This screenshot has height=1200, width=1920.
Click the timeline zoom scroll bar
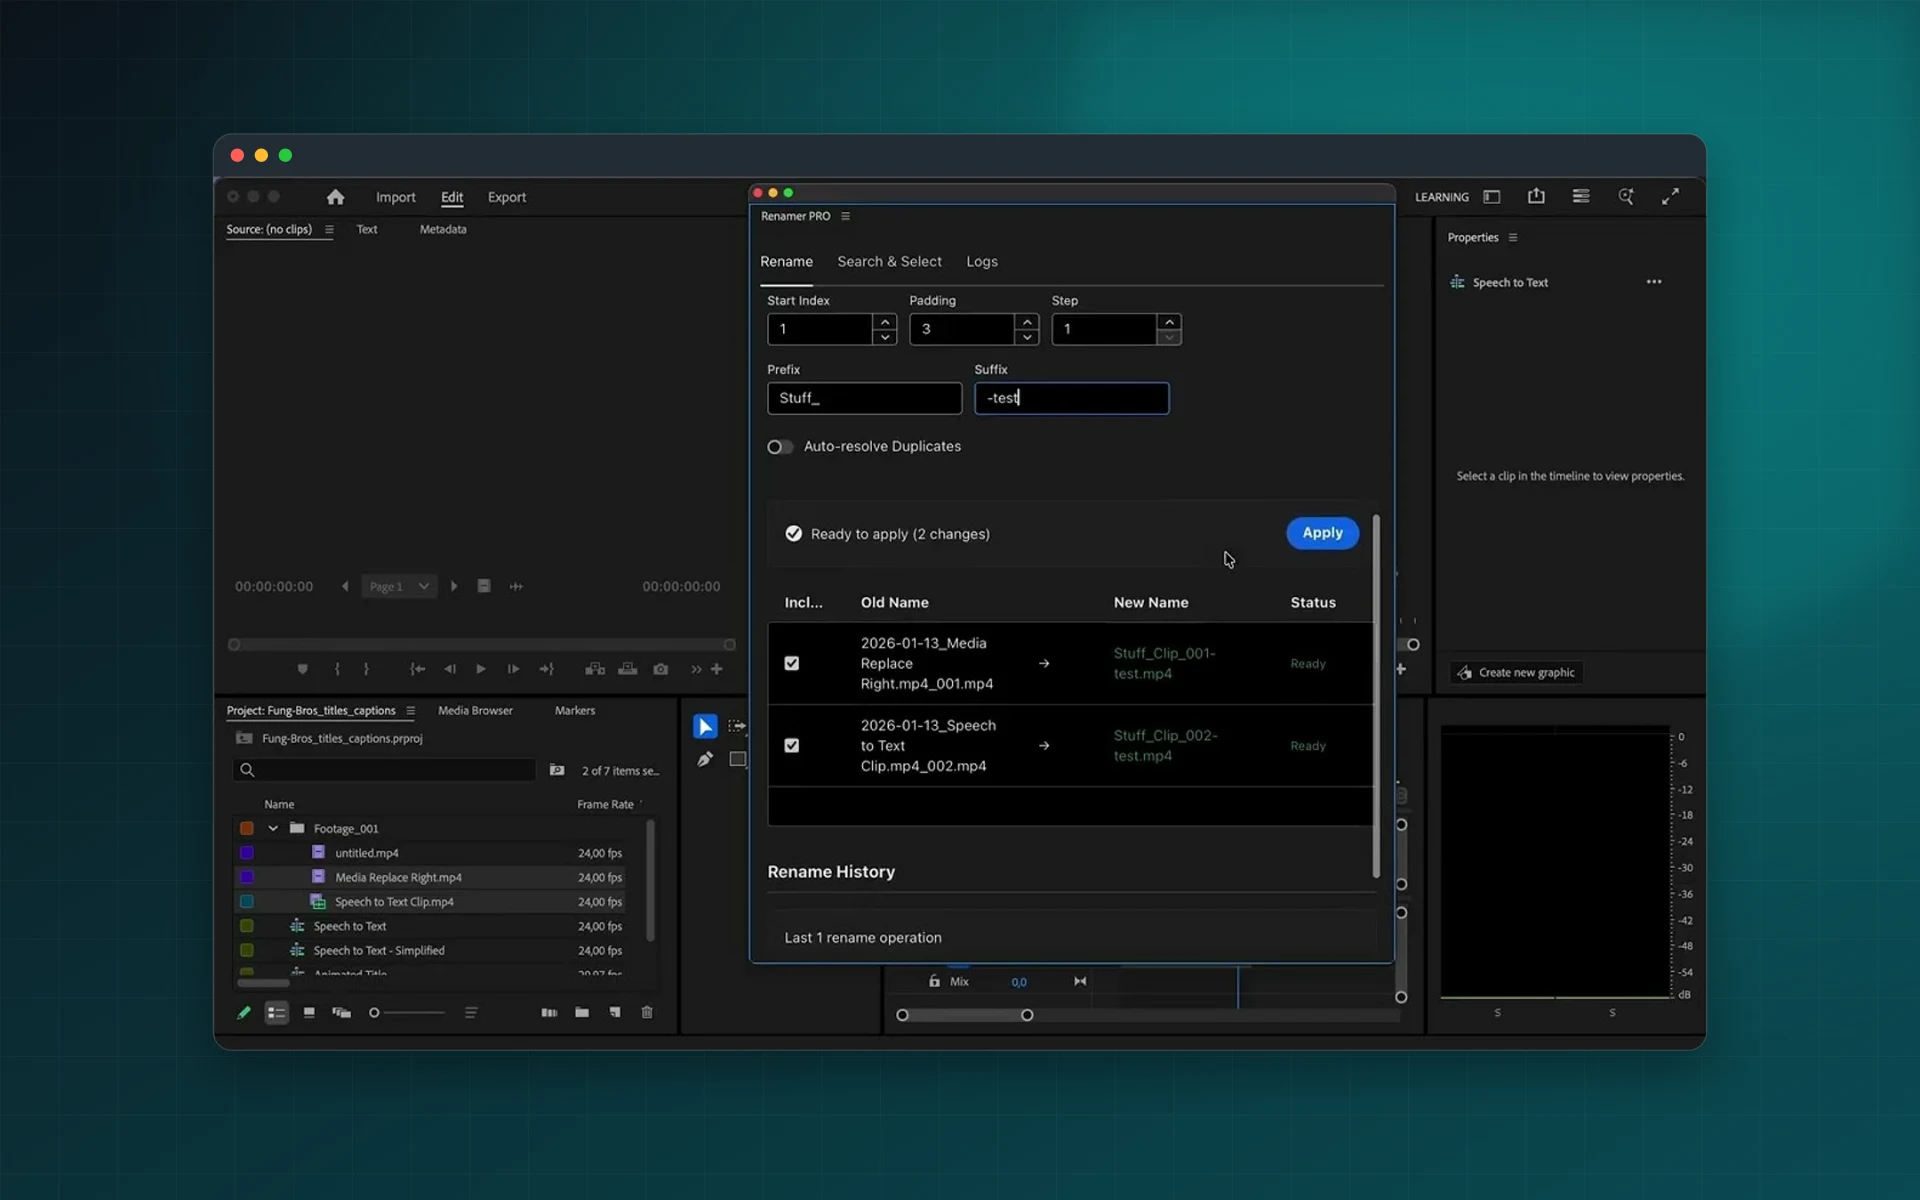964,1015
